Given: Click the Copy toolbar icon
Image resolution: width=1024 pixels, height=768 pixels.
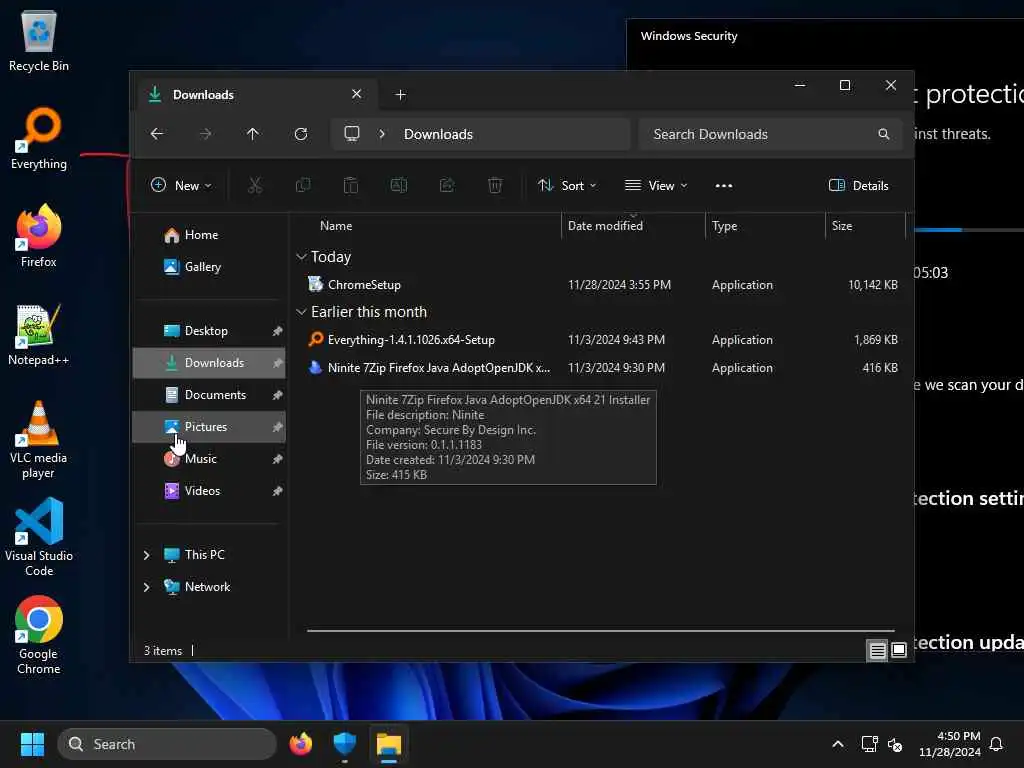Looking at the screenshot, I should click(303, 185).
